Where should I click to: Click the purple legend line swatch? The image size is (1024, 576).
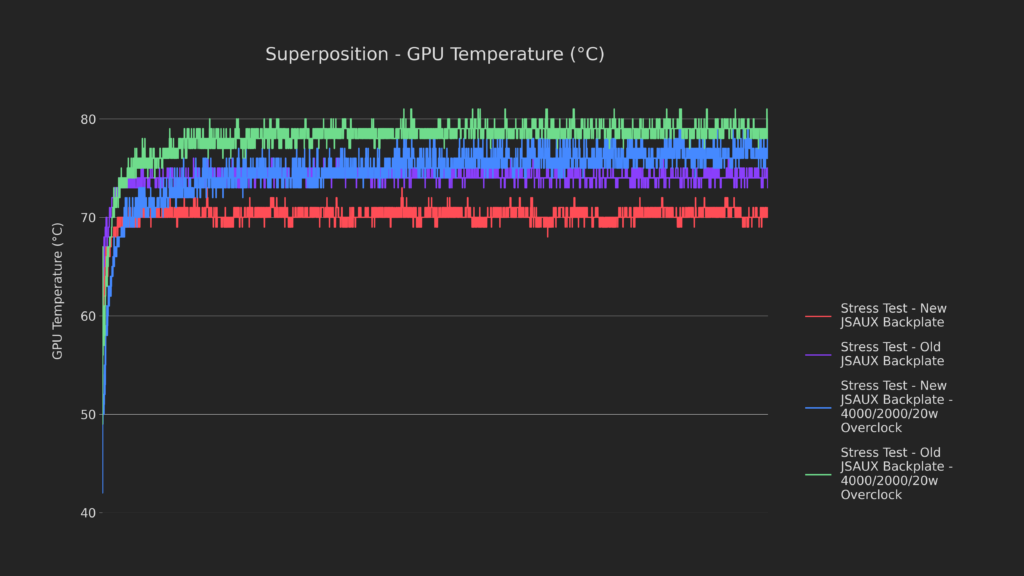pos(818,354)
